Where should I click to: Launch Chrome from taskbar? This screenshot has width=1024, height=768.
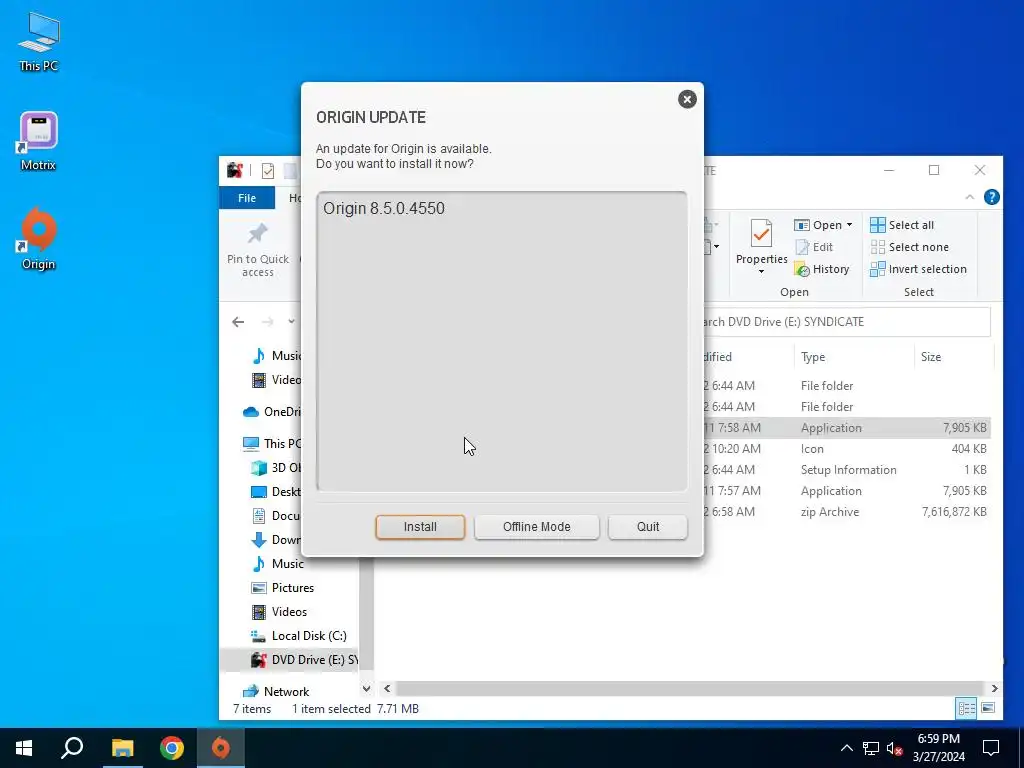click(172, 748)
